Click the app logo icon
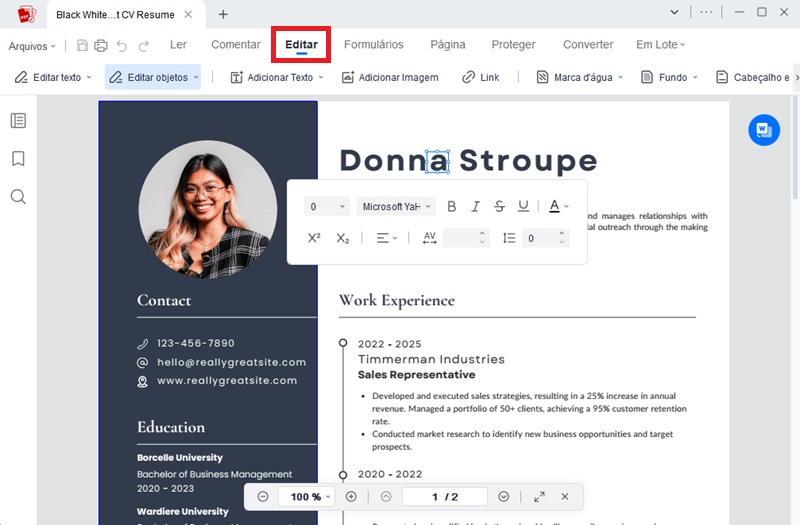The height and width of the screenshot is (525, 800). pyautogui.click(x=27, y=14)
